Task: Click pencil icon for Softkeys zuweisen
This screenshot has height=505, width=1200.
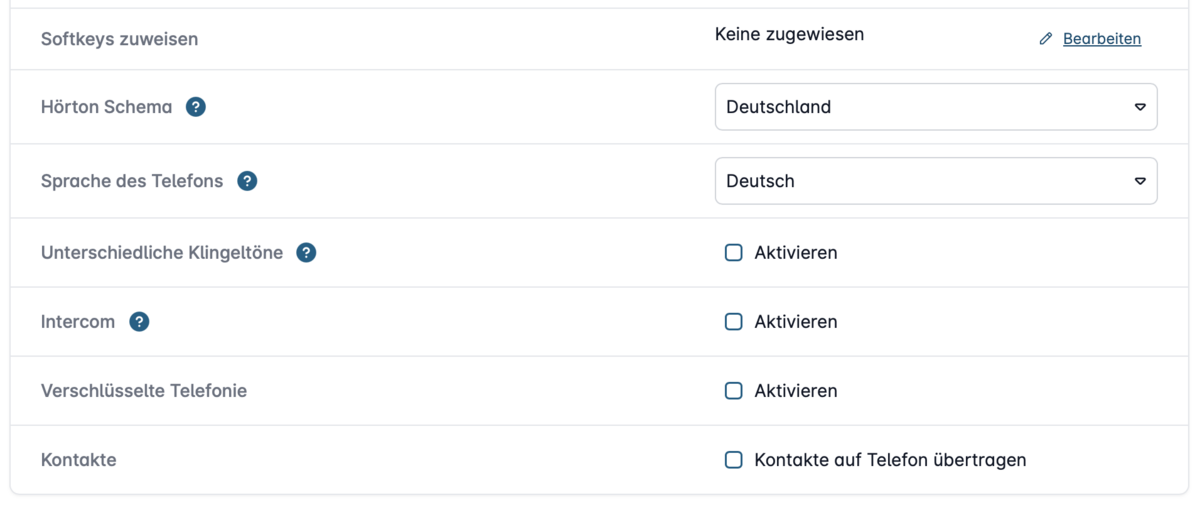Action: 1046,39
